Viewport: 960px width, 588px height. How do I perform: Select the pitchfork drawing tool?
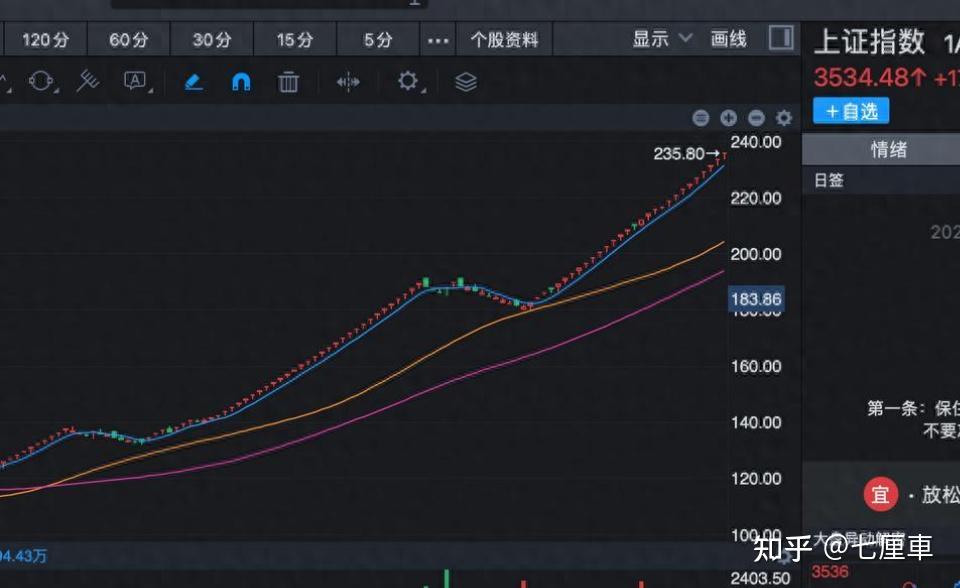[x=87, y=81]
